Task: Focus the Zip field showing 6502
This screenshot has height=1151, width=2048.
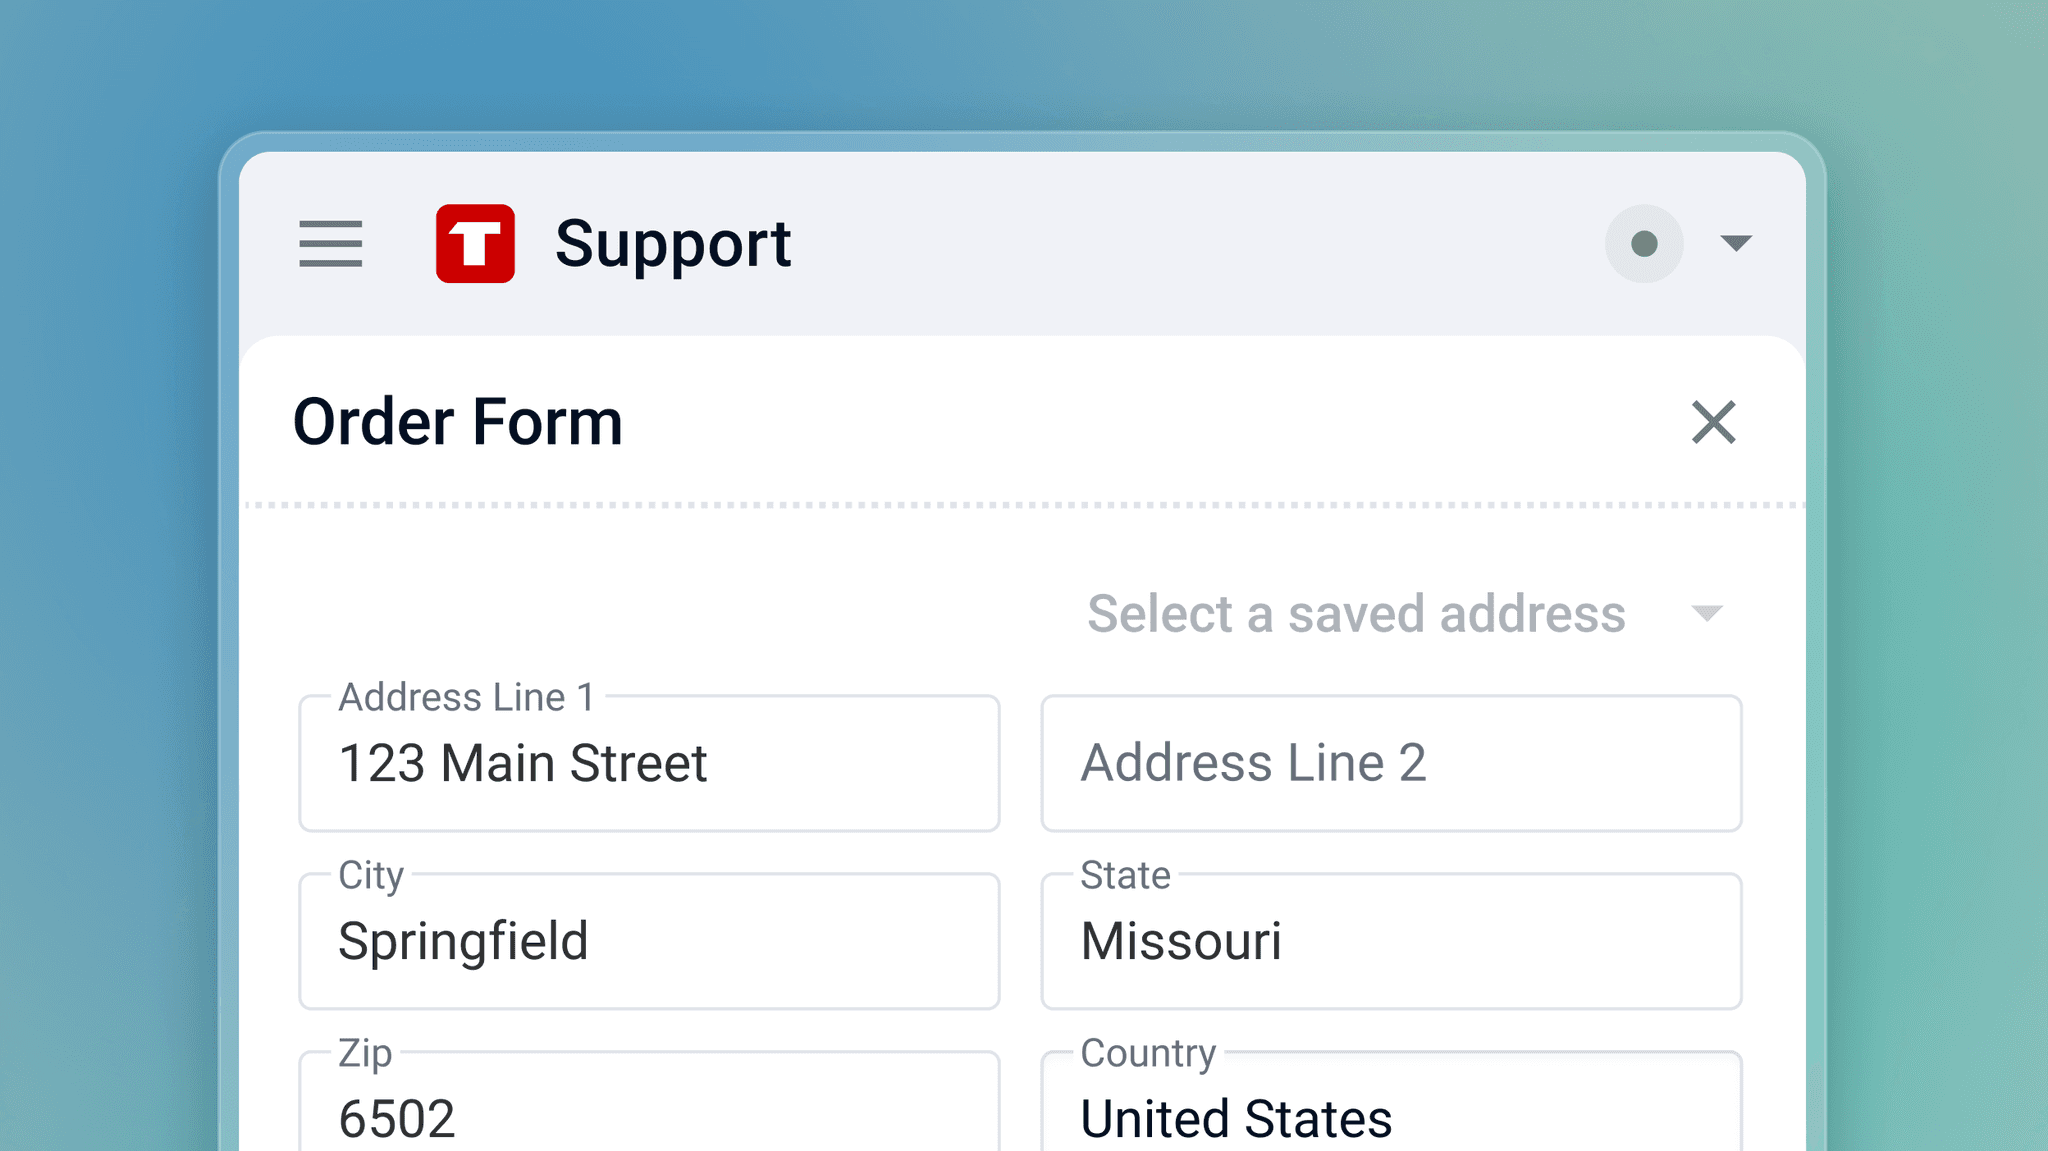Action: coord(649,1101)
